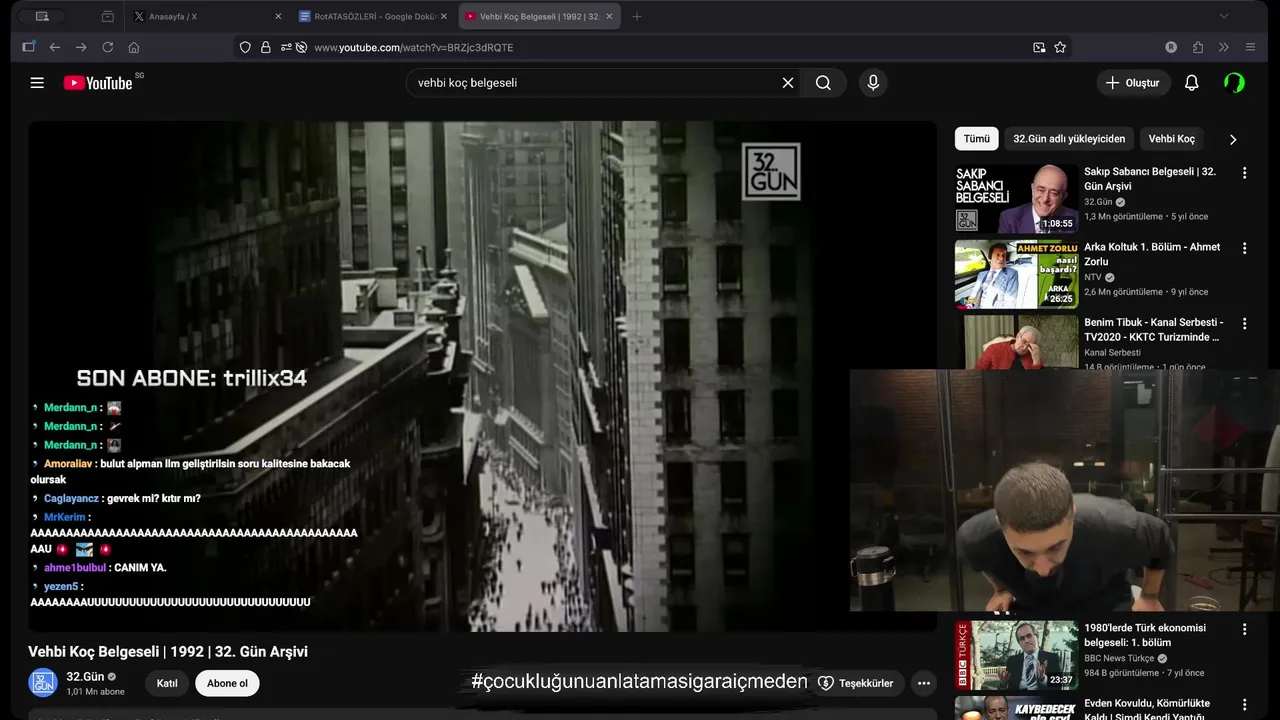Open Sakıp Sabancı Belgeseli video title

click(x=1150, y=179)
